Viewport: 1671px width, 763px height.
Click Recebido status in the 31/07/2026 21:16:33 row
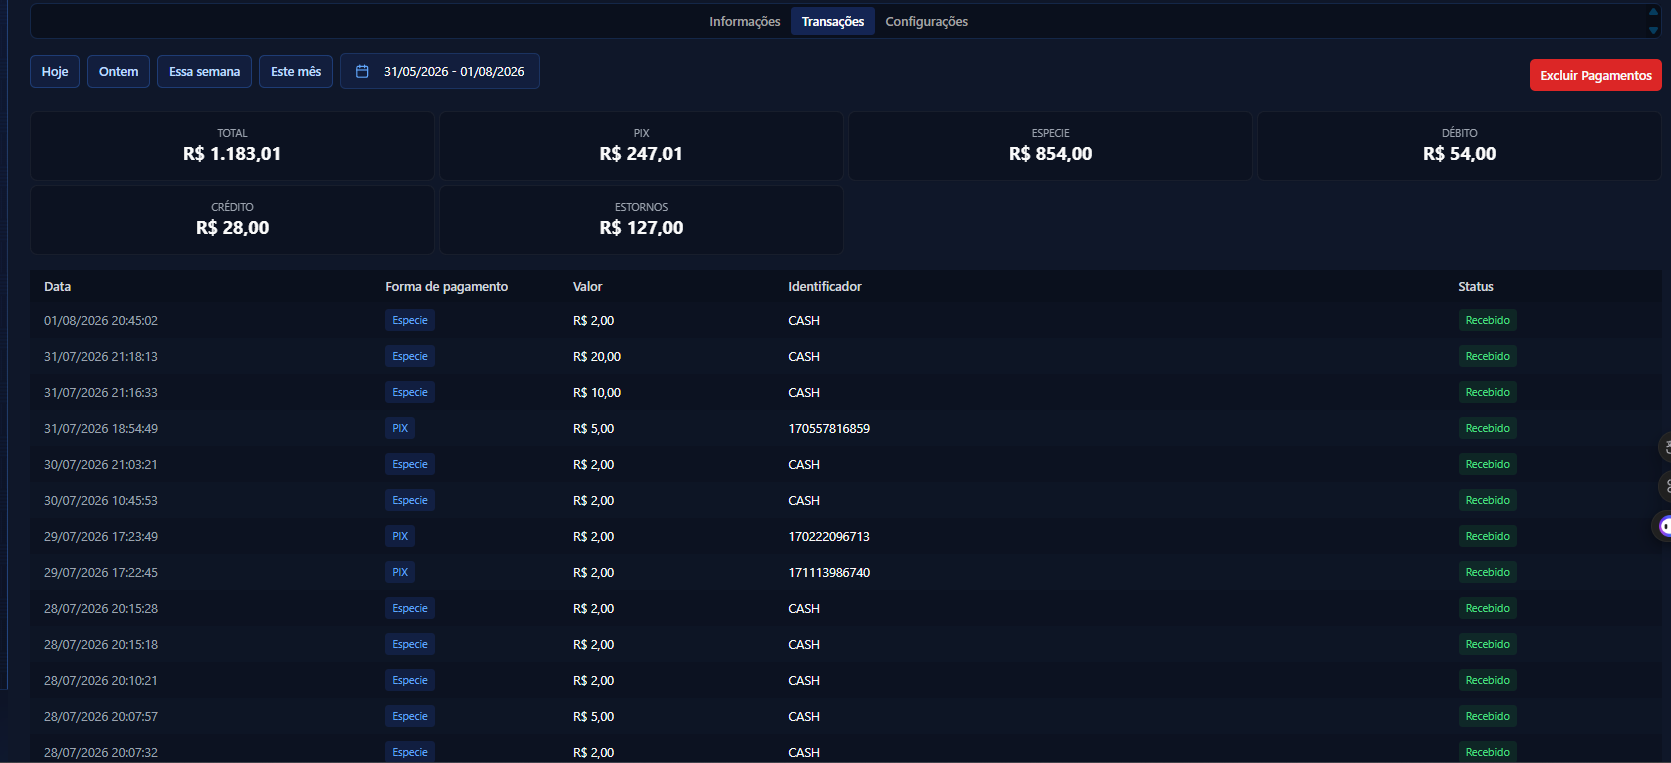pyautogui.click(x=1487, y=392)
